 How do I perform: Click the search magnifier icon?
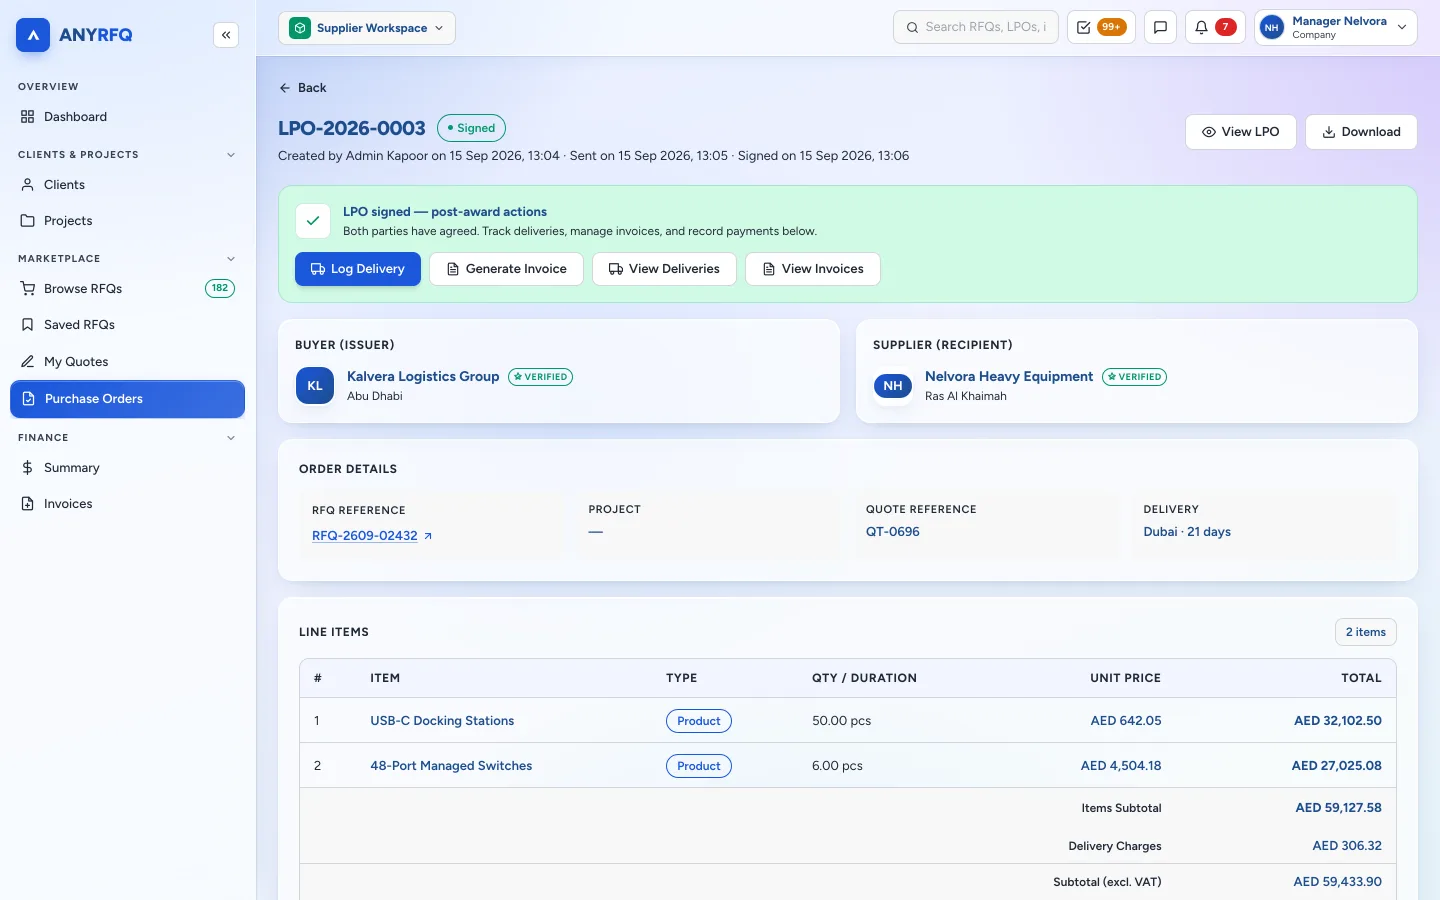point(912,28)
